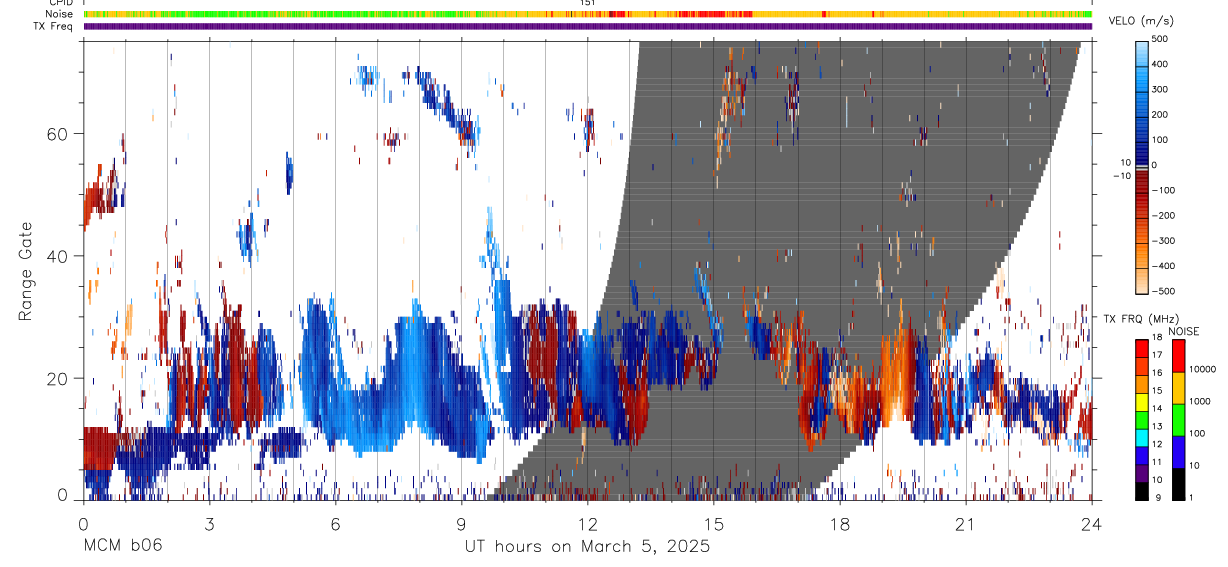1228x567 pixels.
Task: Click the x-axis "21" hour tick label
Action: coord(965,523)
